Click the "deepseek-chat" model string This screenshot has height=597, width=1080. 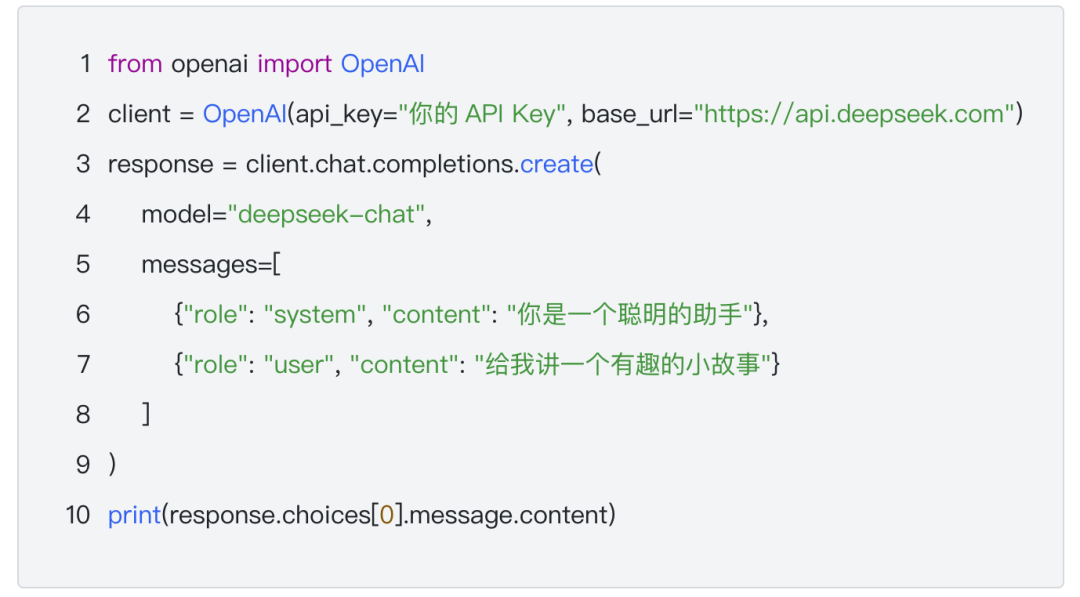[x=326, y=214]
